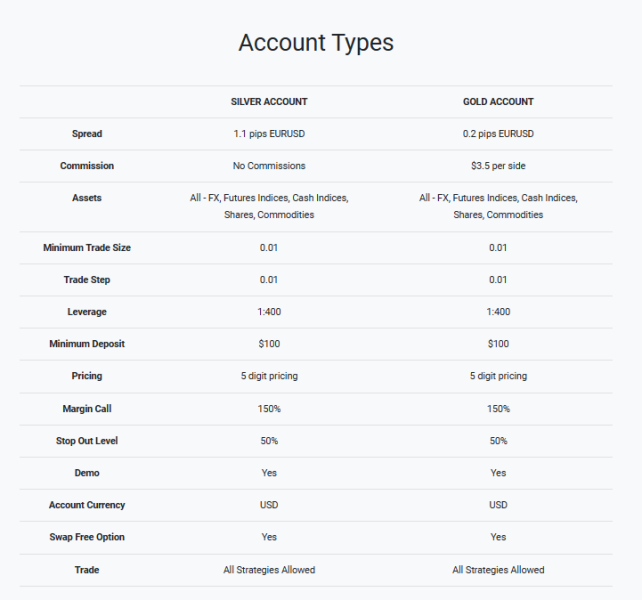
Task: Click the Commission row label
Action: [87, 166]
